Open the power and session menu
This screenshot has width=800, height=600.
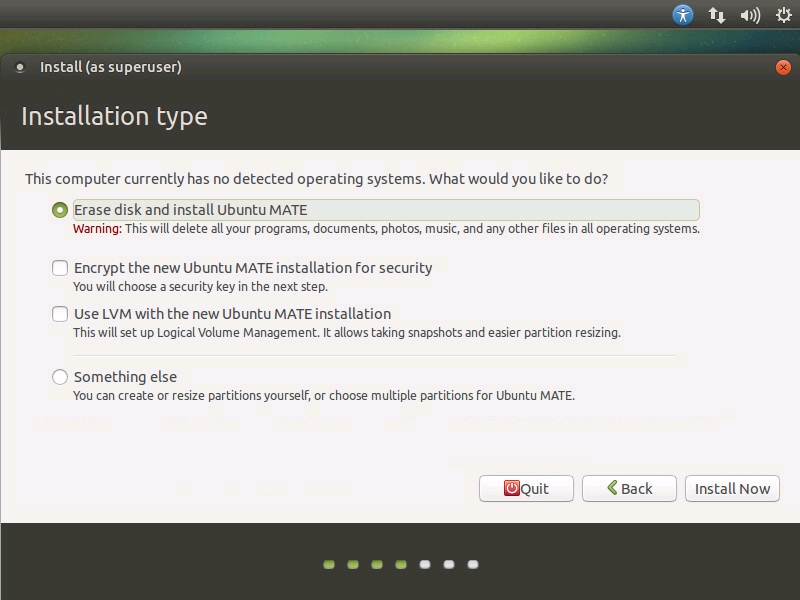pyautogui.click(x=784, y=15)
